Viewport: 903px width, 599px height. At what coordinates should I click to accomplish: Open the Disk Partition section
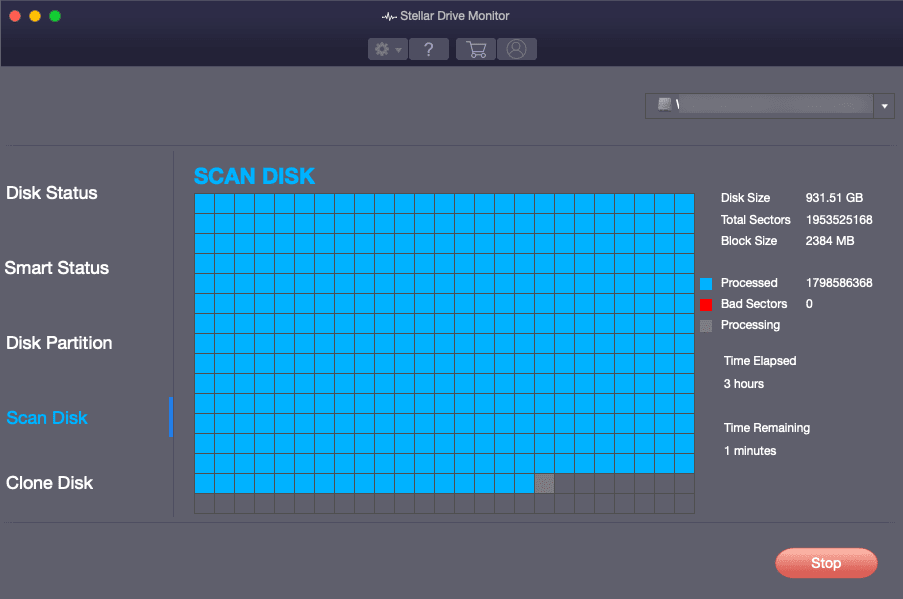[x=59, y=342]
